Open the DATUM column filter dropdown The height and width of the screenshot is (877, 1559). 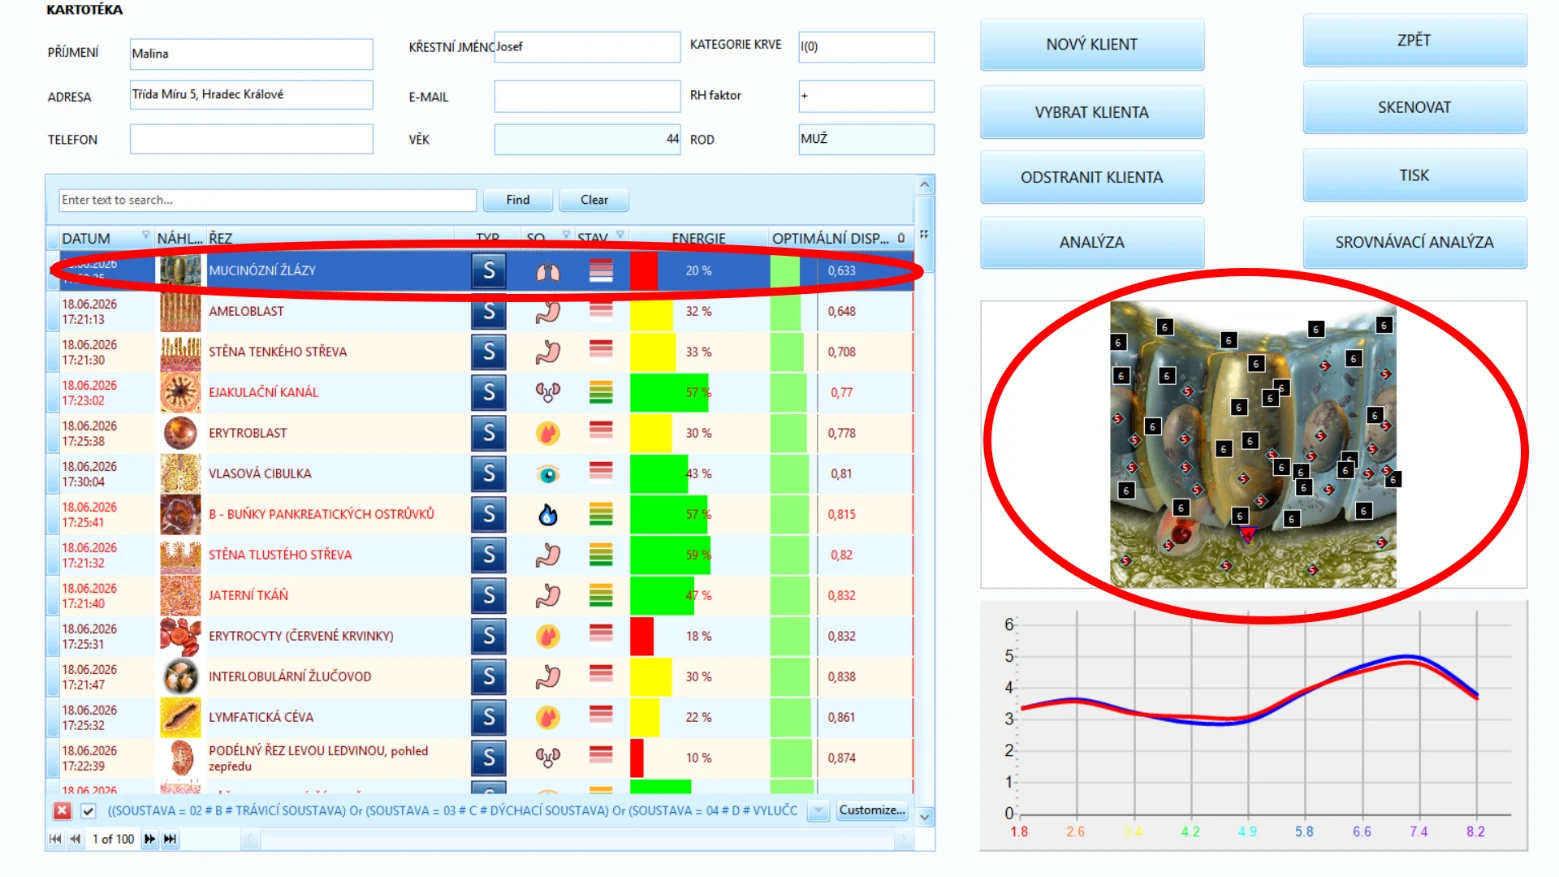pyautogui.click(x=146, y=236)
